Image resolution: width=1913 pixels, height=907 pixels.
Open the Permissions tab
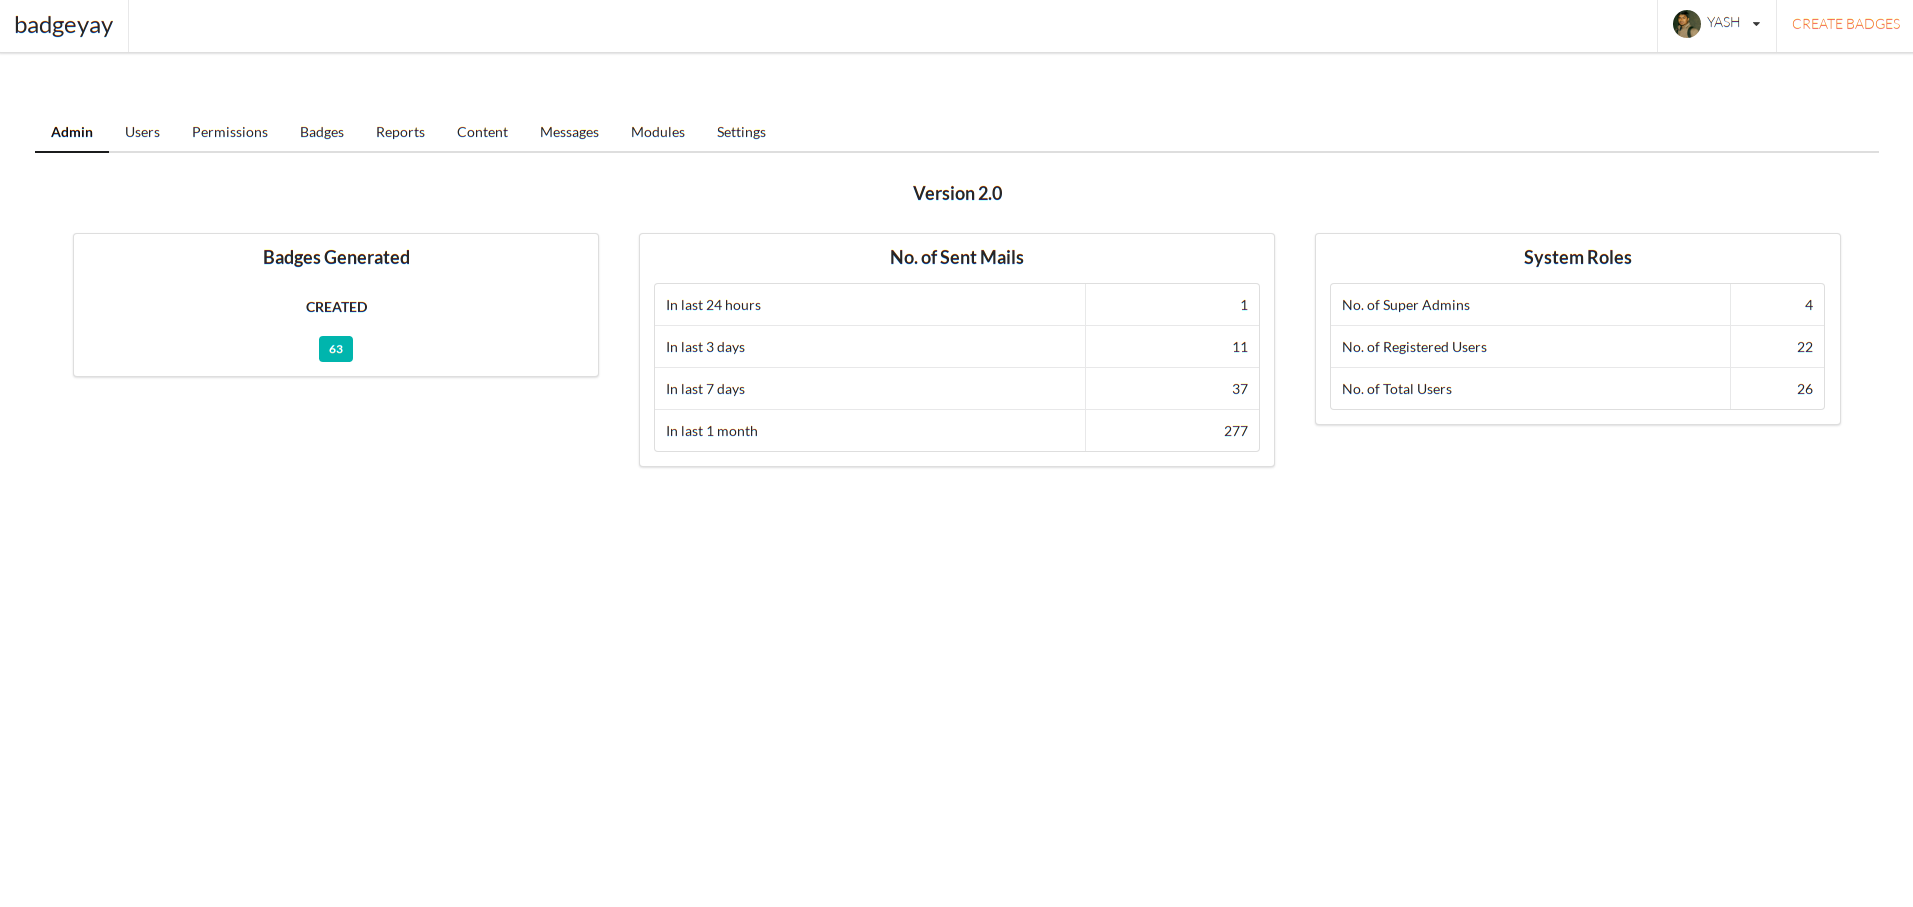point(230,132)
